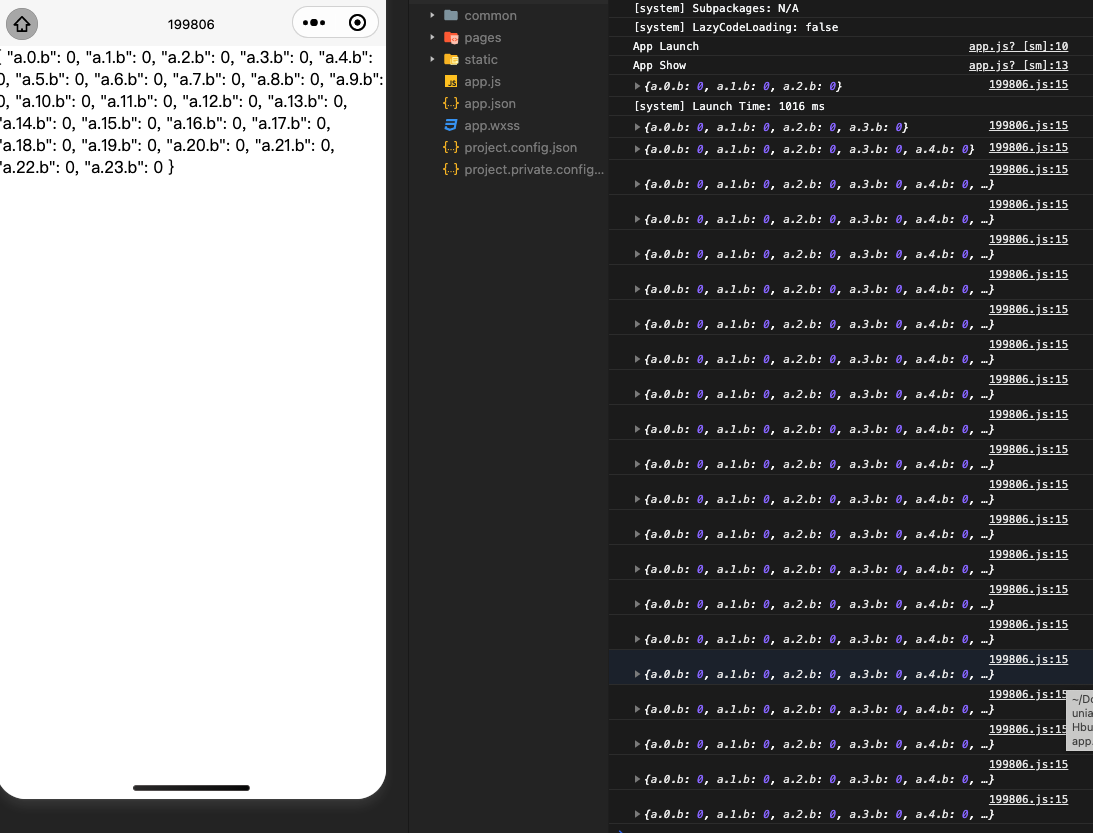Screen dimensions: 1093x833
Task: Click the app.js JavaScript file icon
Action: [451, 81]
